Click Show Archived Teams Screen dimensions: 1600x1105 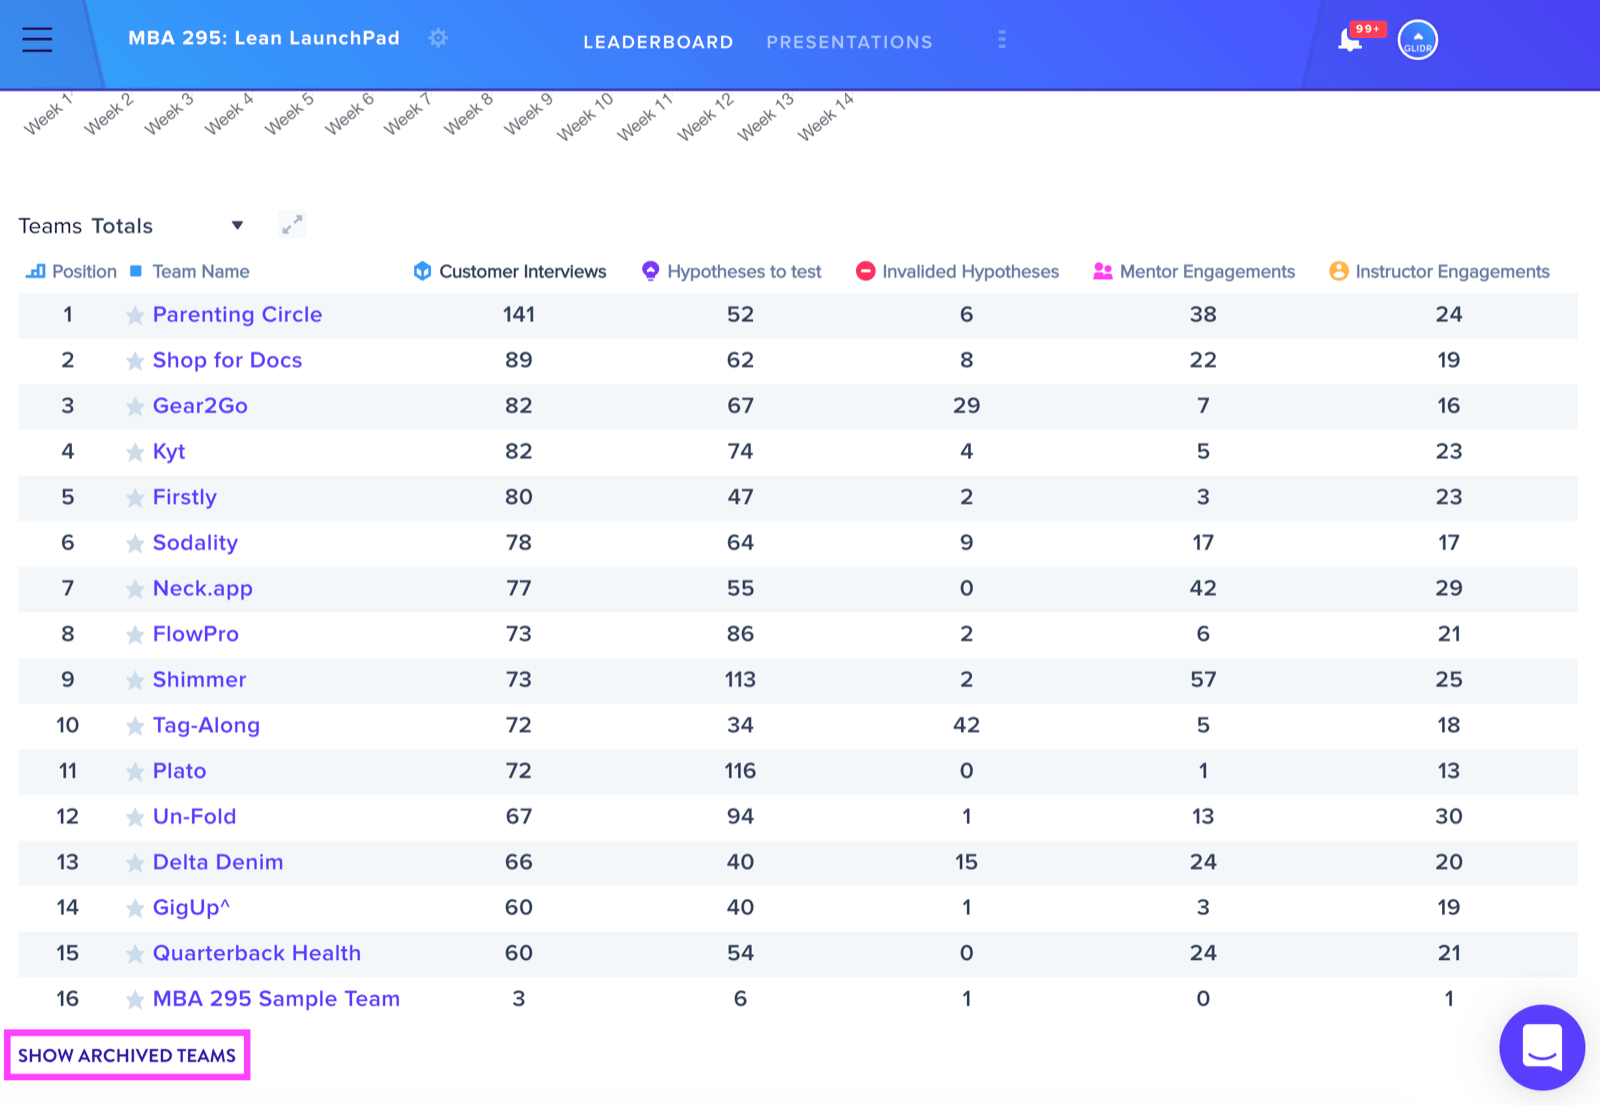127,1055
